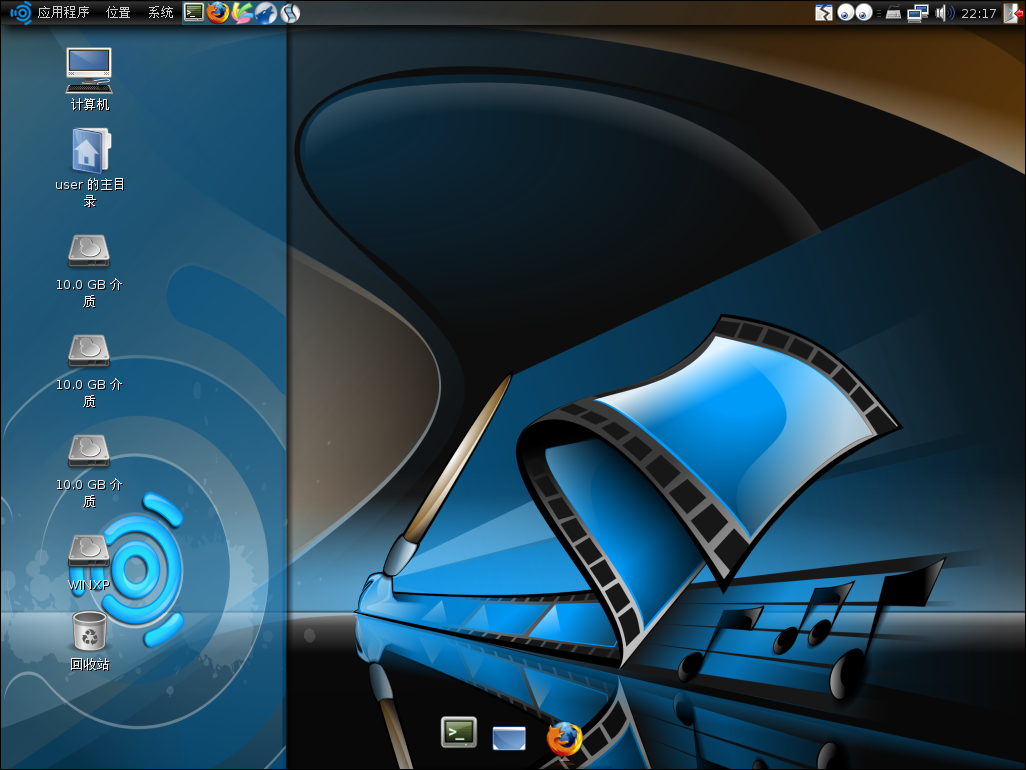Select the 10.0 GB drive directly above WINXP
This screenshot has width=1026, height=770.
(x=90, y=471)
